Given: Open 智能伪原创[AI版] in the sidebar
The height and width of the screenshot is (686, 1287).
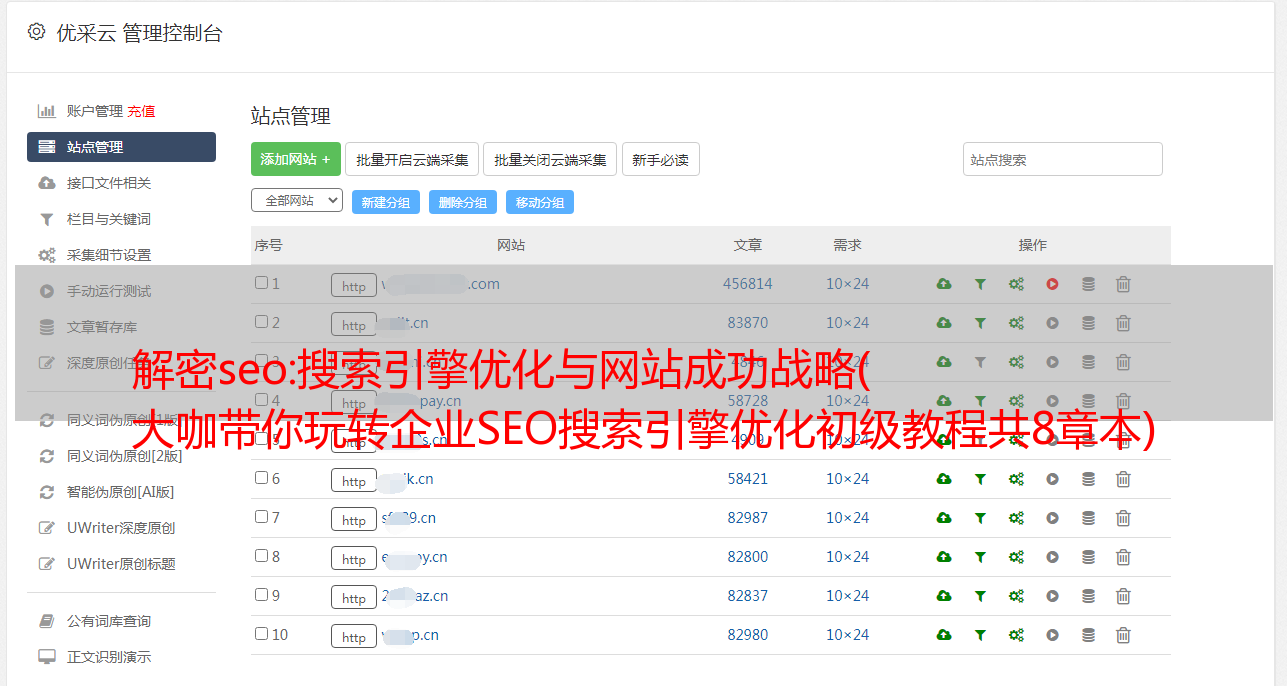Looking at the screenshot, I should point(121,492).
